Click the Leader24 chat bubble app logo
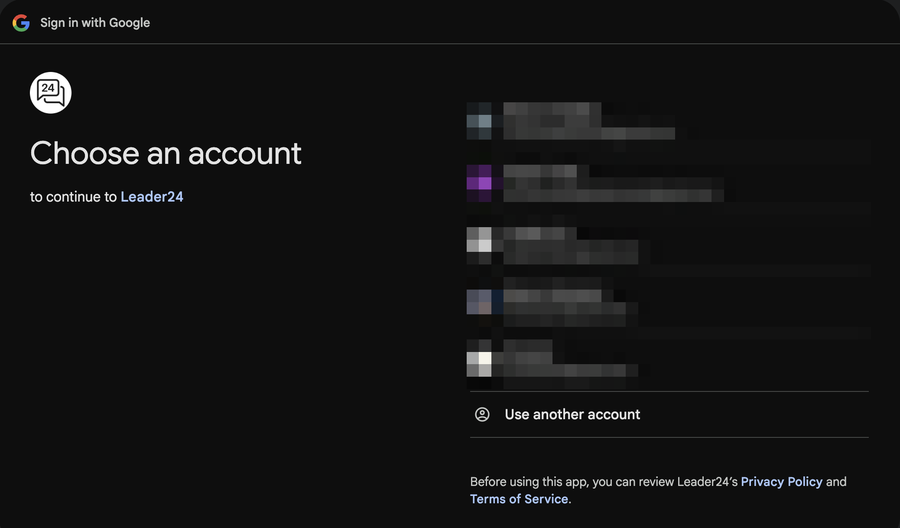Screen dimensions: 900x528 (x=51, y=92)
